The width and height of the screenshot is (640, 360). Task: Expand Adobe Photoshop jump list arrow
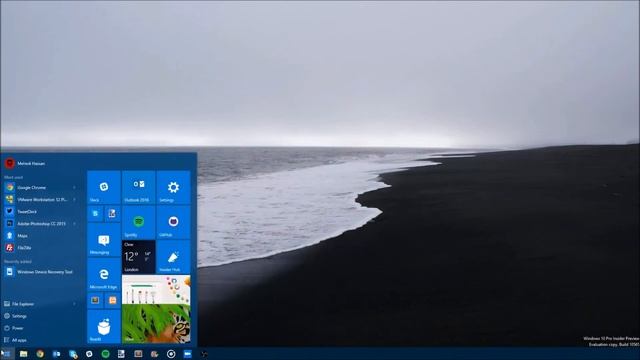74,224
